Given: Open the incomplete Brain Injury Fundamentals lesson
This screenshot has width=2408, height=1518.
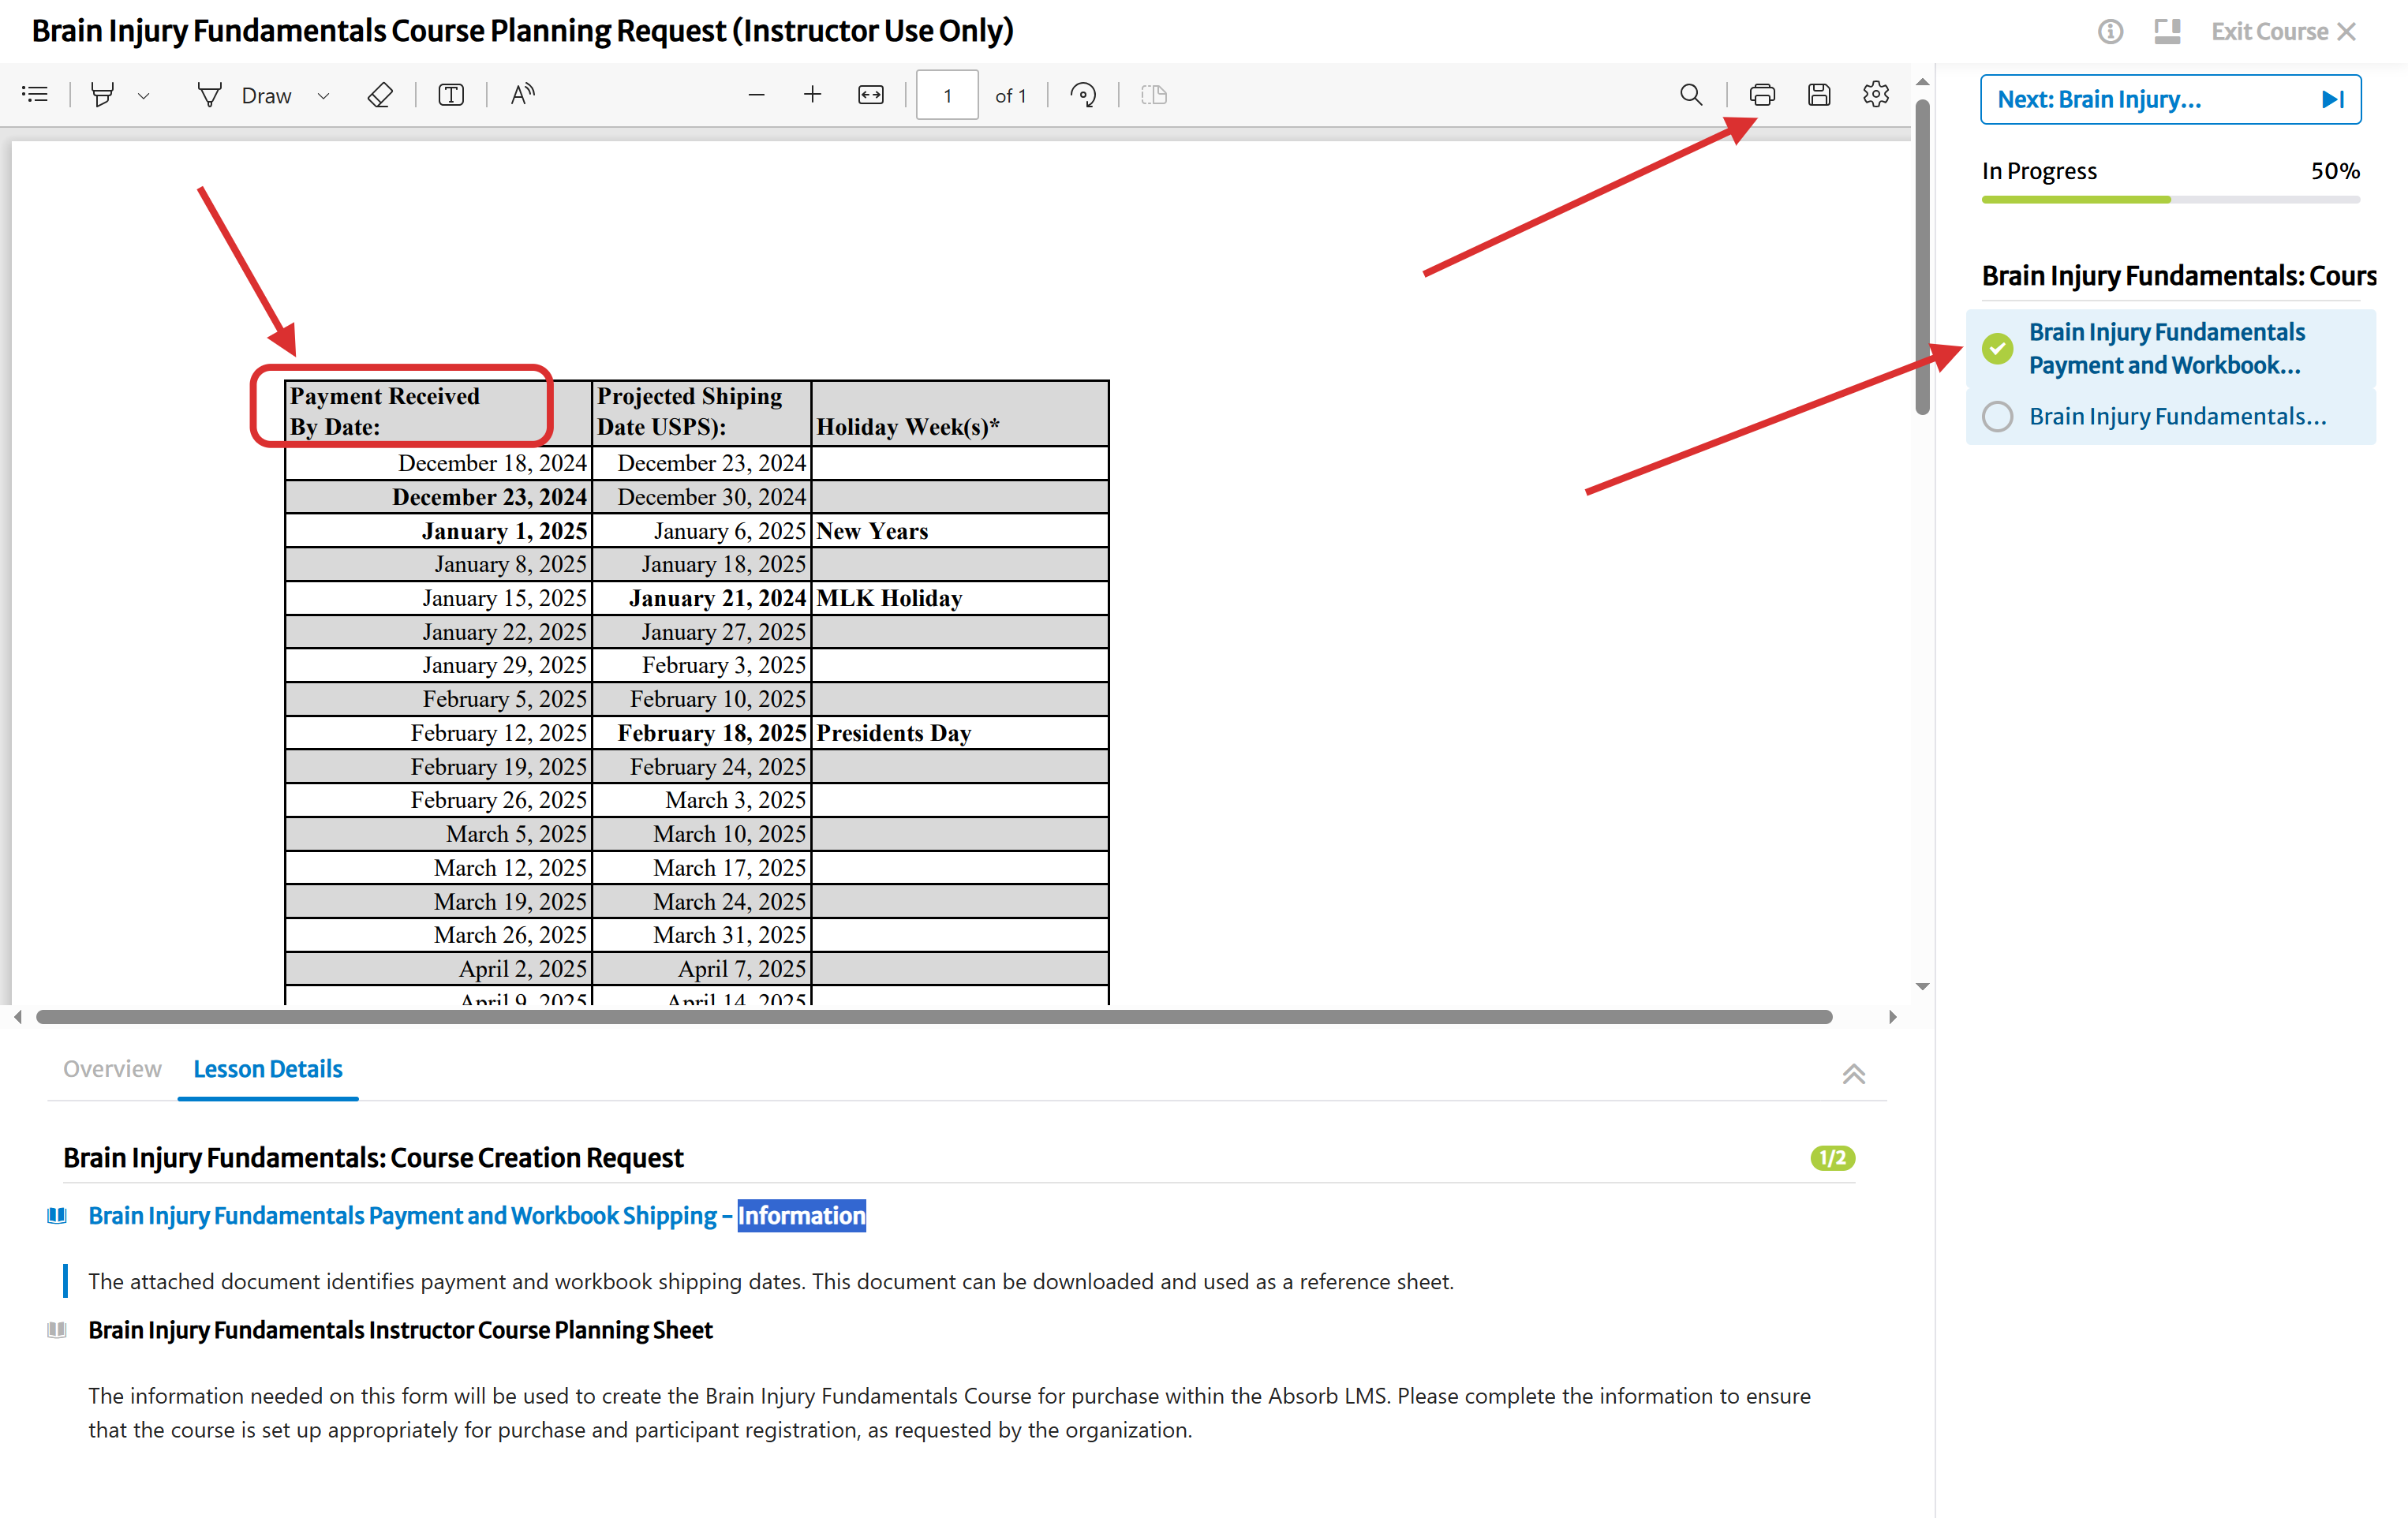Looking at the screenshot, I should (x=2170, y=416).
